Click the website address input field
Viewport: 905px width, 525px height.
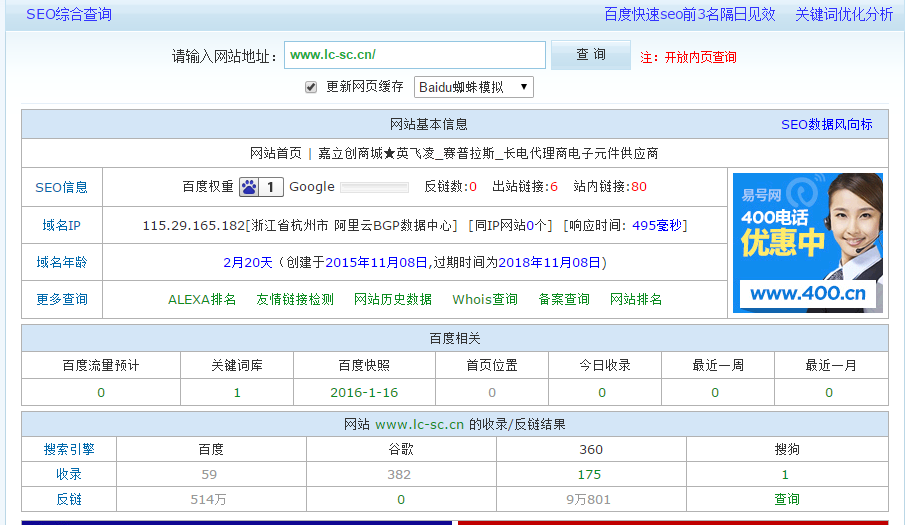pos(414,55)
